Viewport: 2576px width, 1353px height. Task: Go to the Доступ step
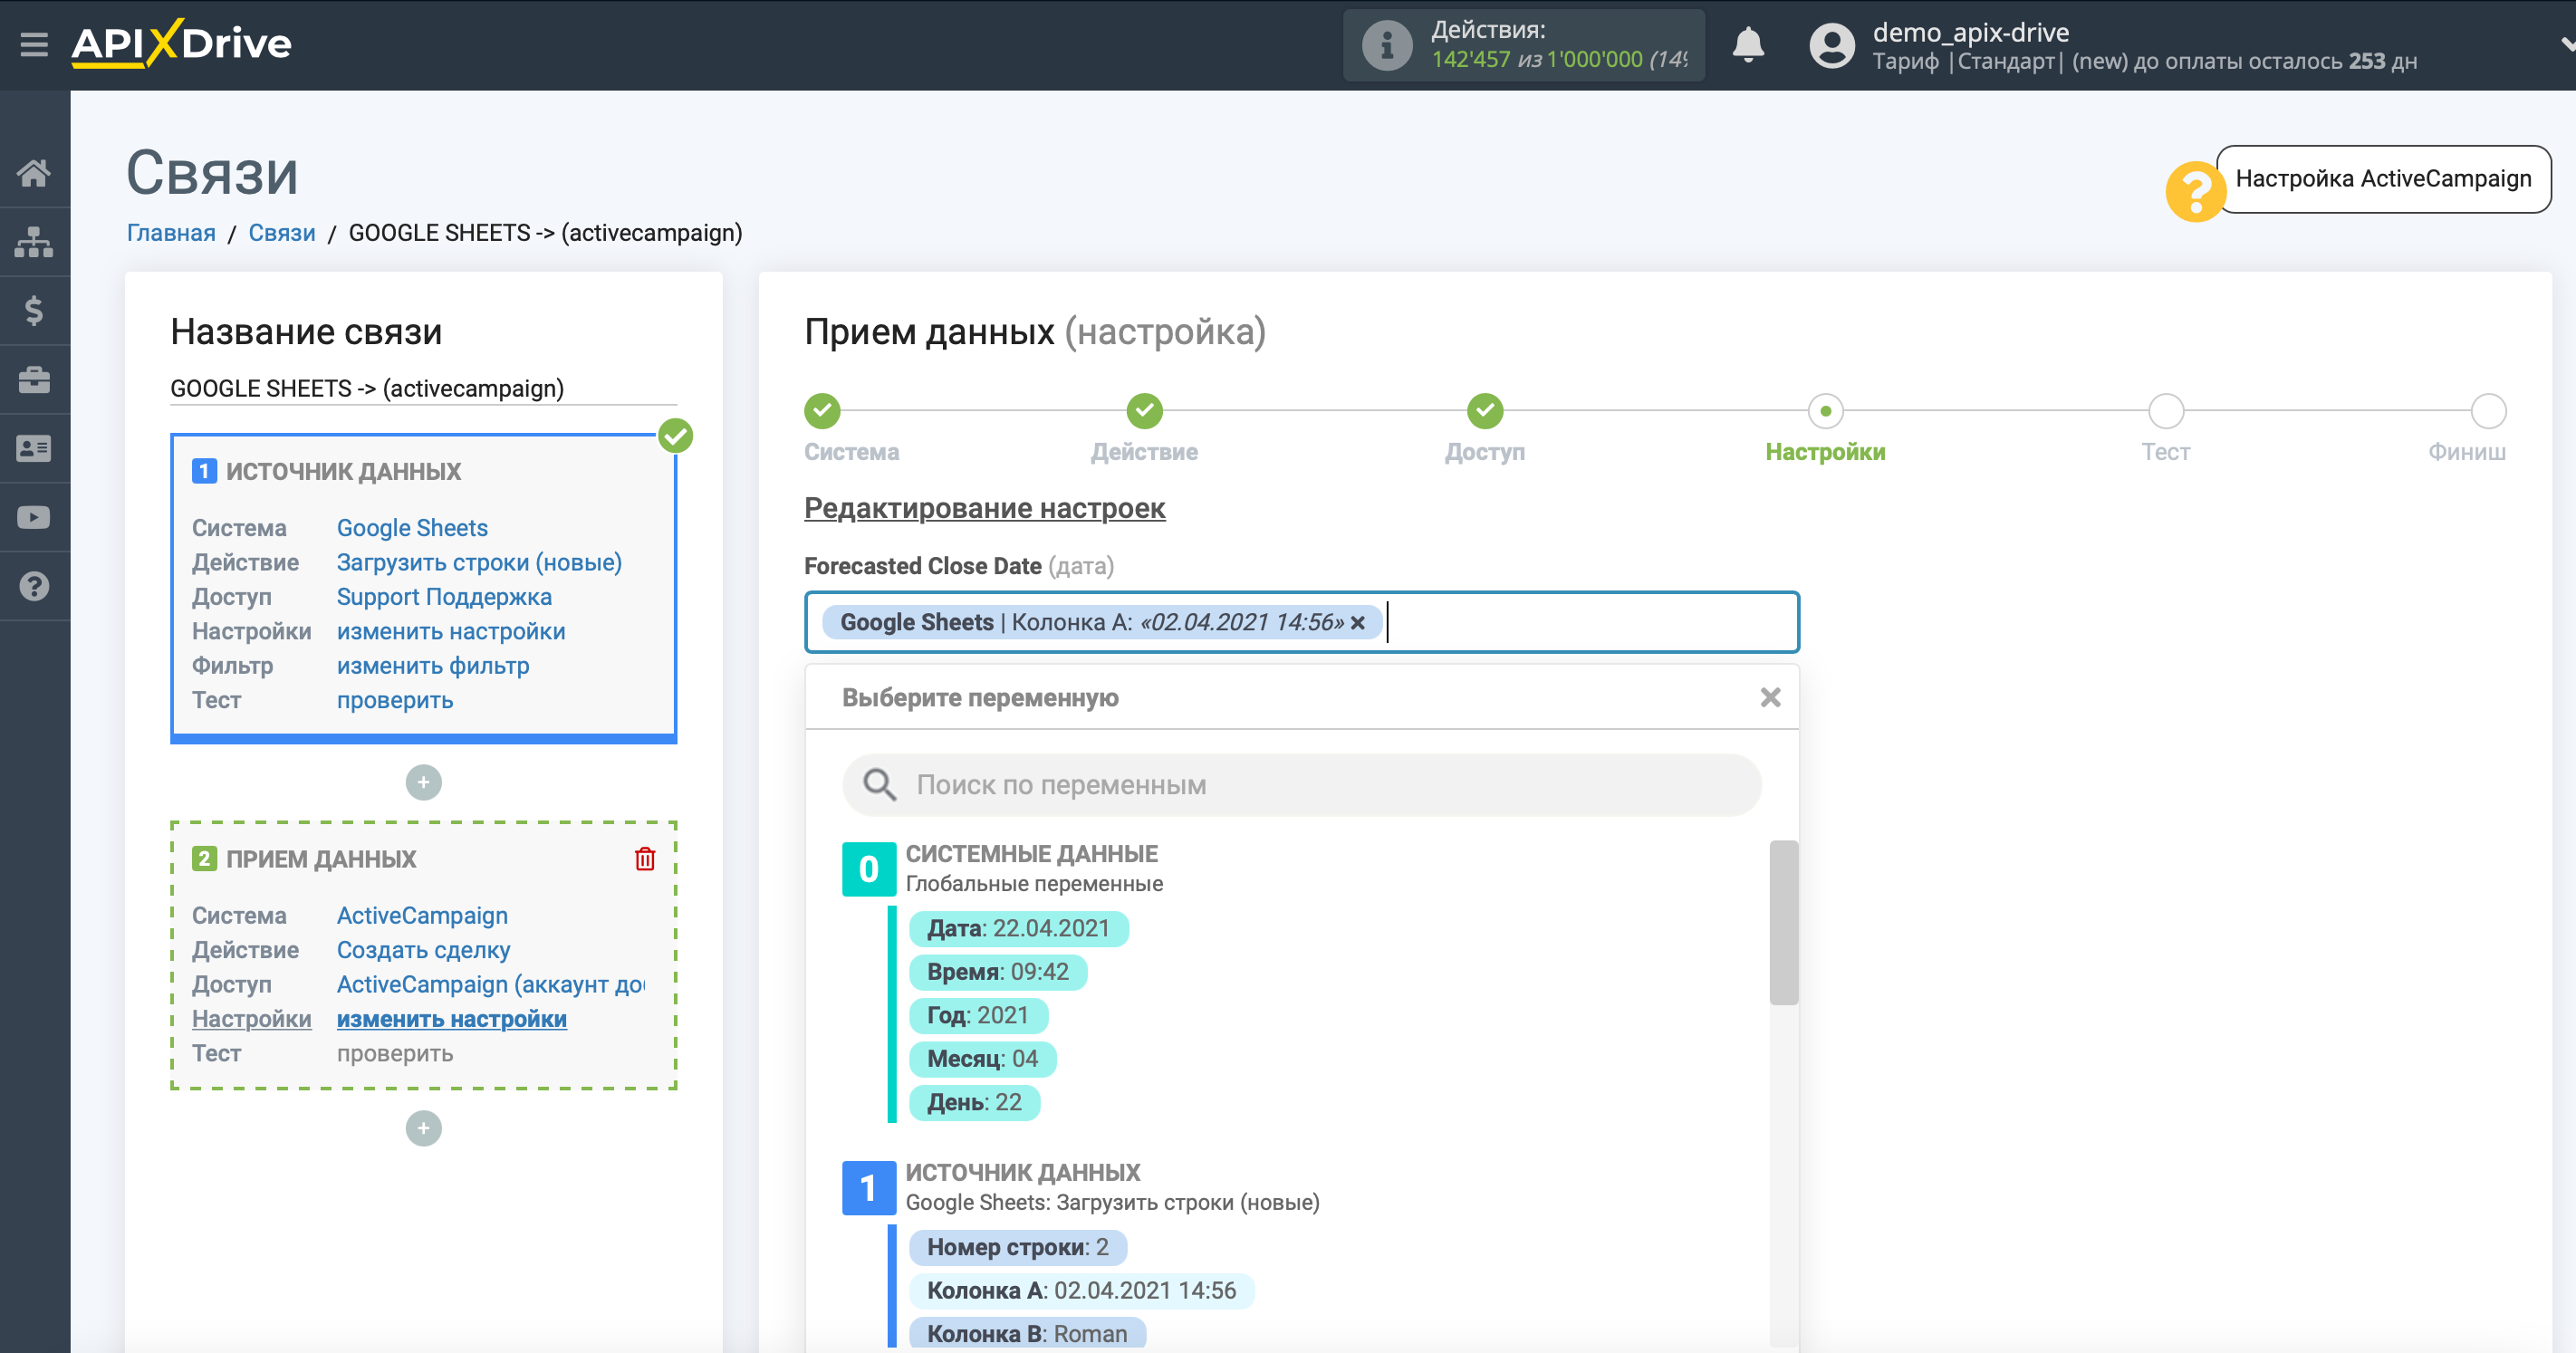1485,411
